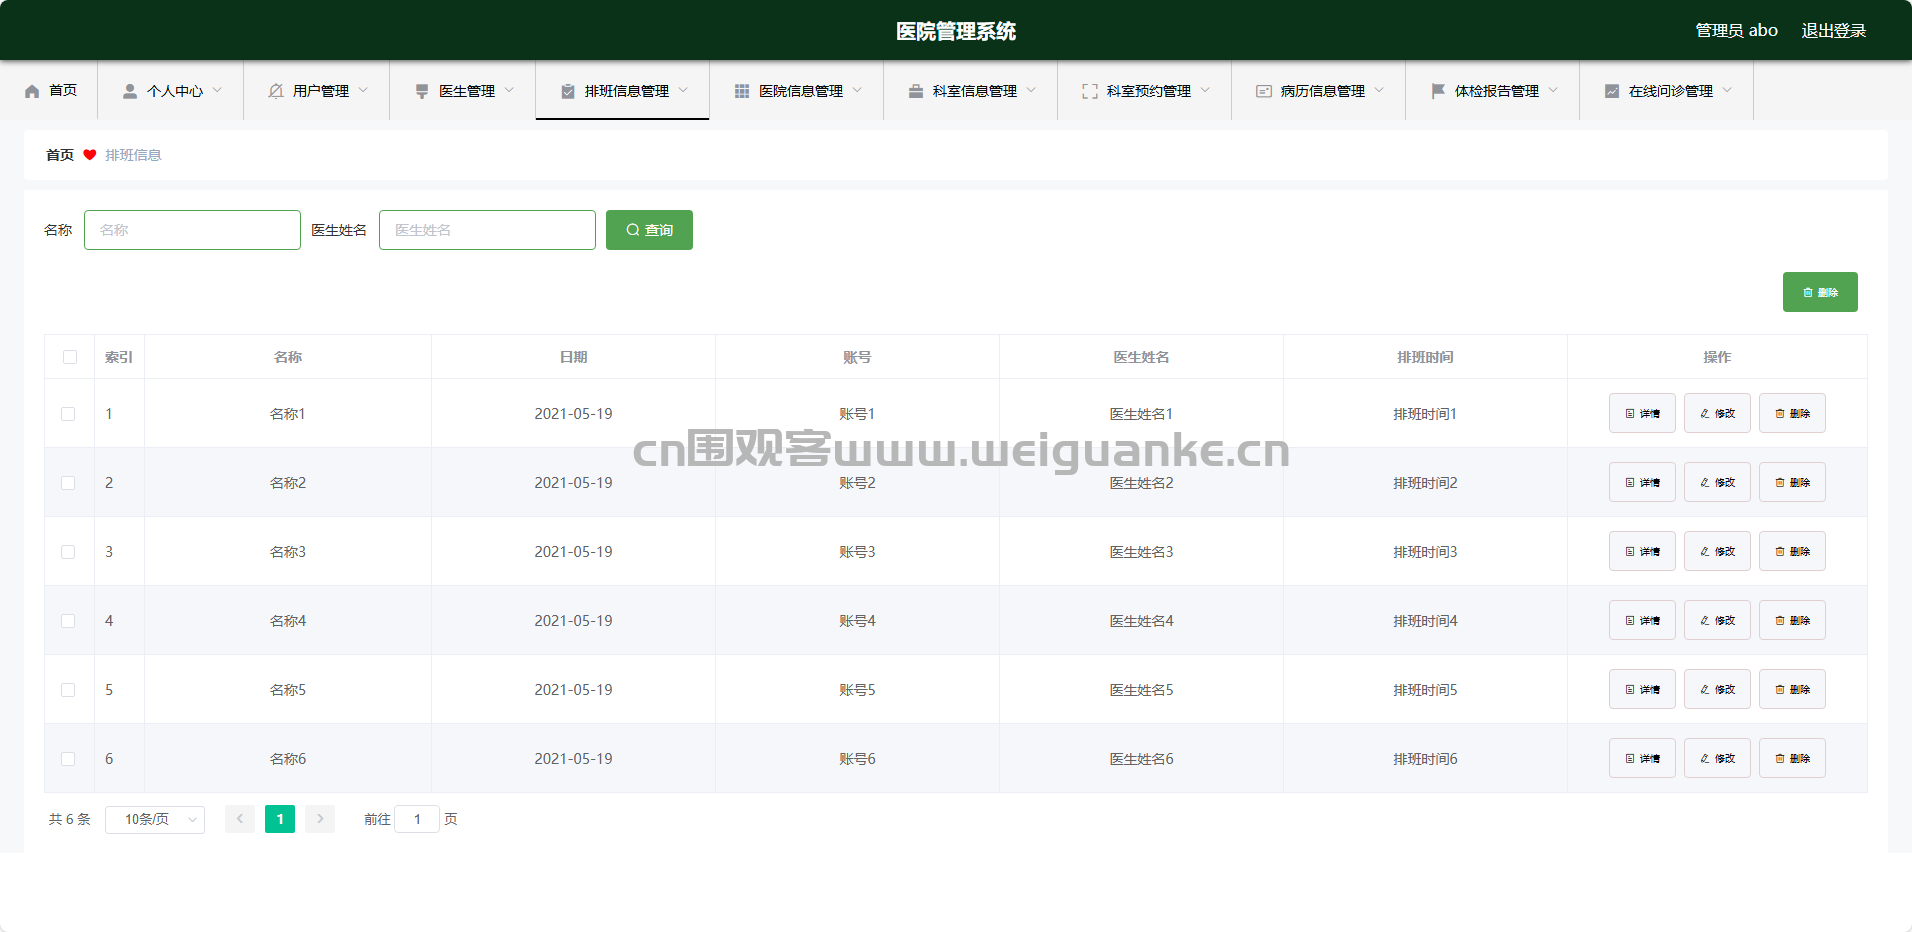The image size is (1912, 932).
Task: Edit (修改) the row 名称6
Action: 1717,758
